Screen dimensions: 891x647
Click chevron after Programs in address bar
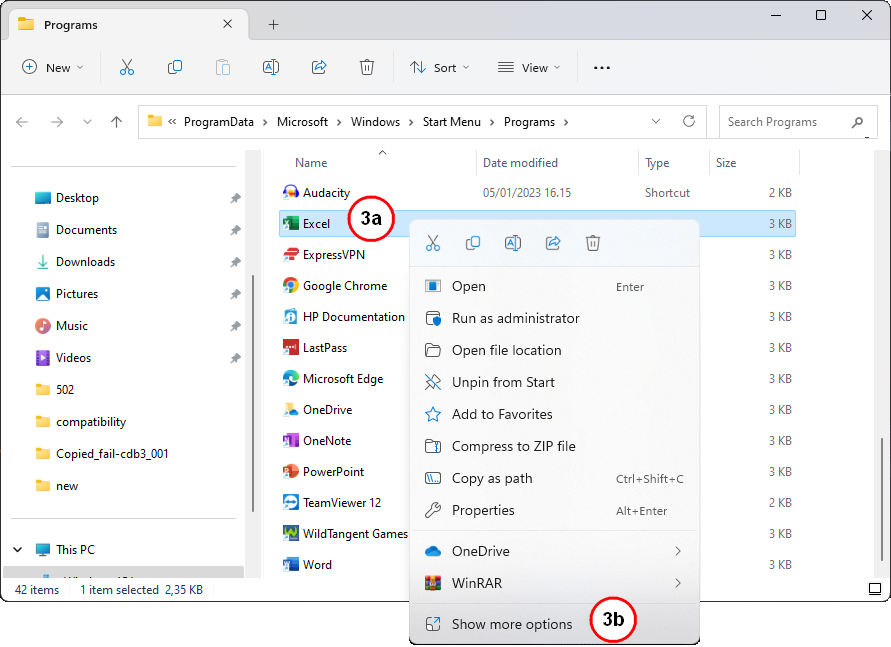click(x=566, y=122)
